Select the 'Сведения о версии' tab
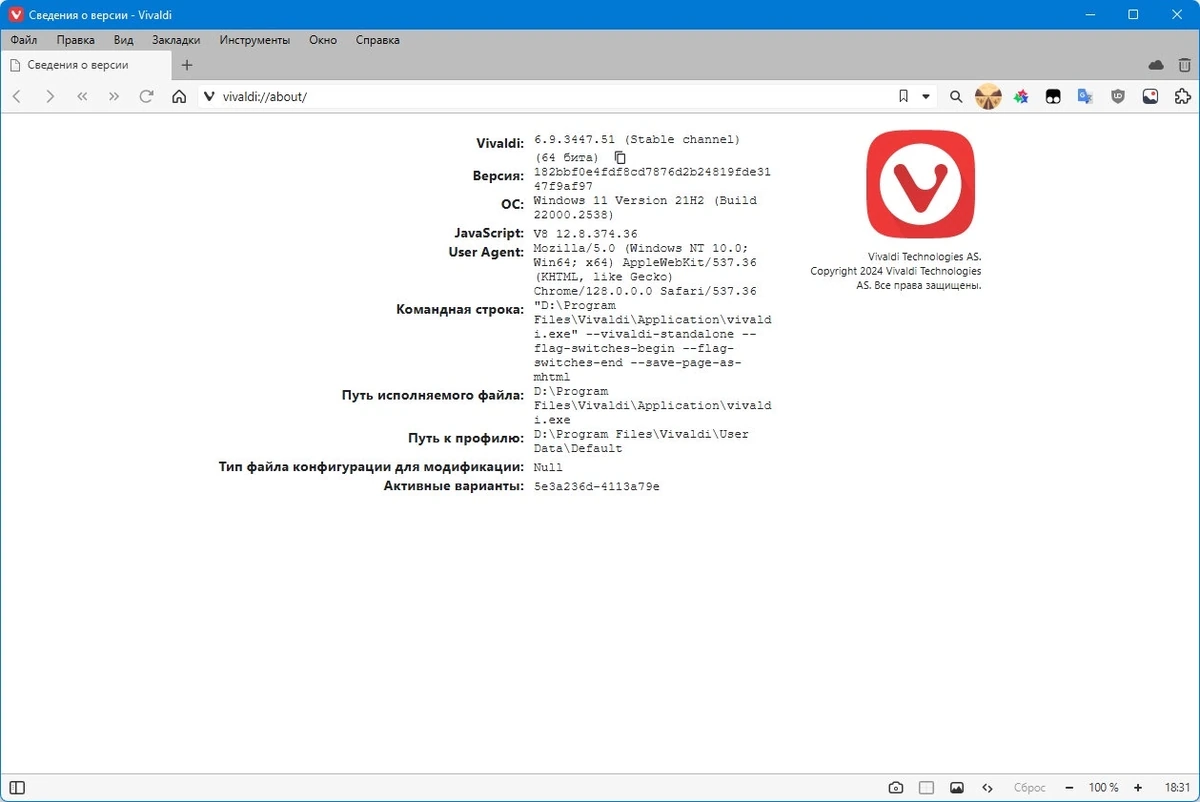The image size is (1200, 802). [x=84, y=65]
